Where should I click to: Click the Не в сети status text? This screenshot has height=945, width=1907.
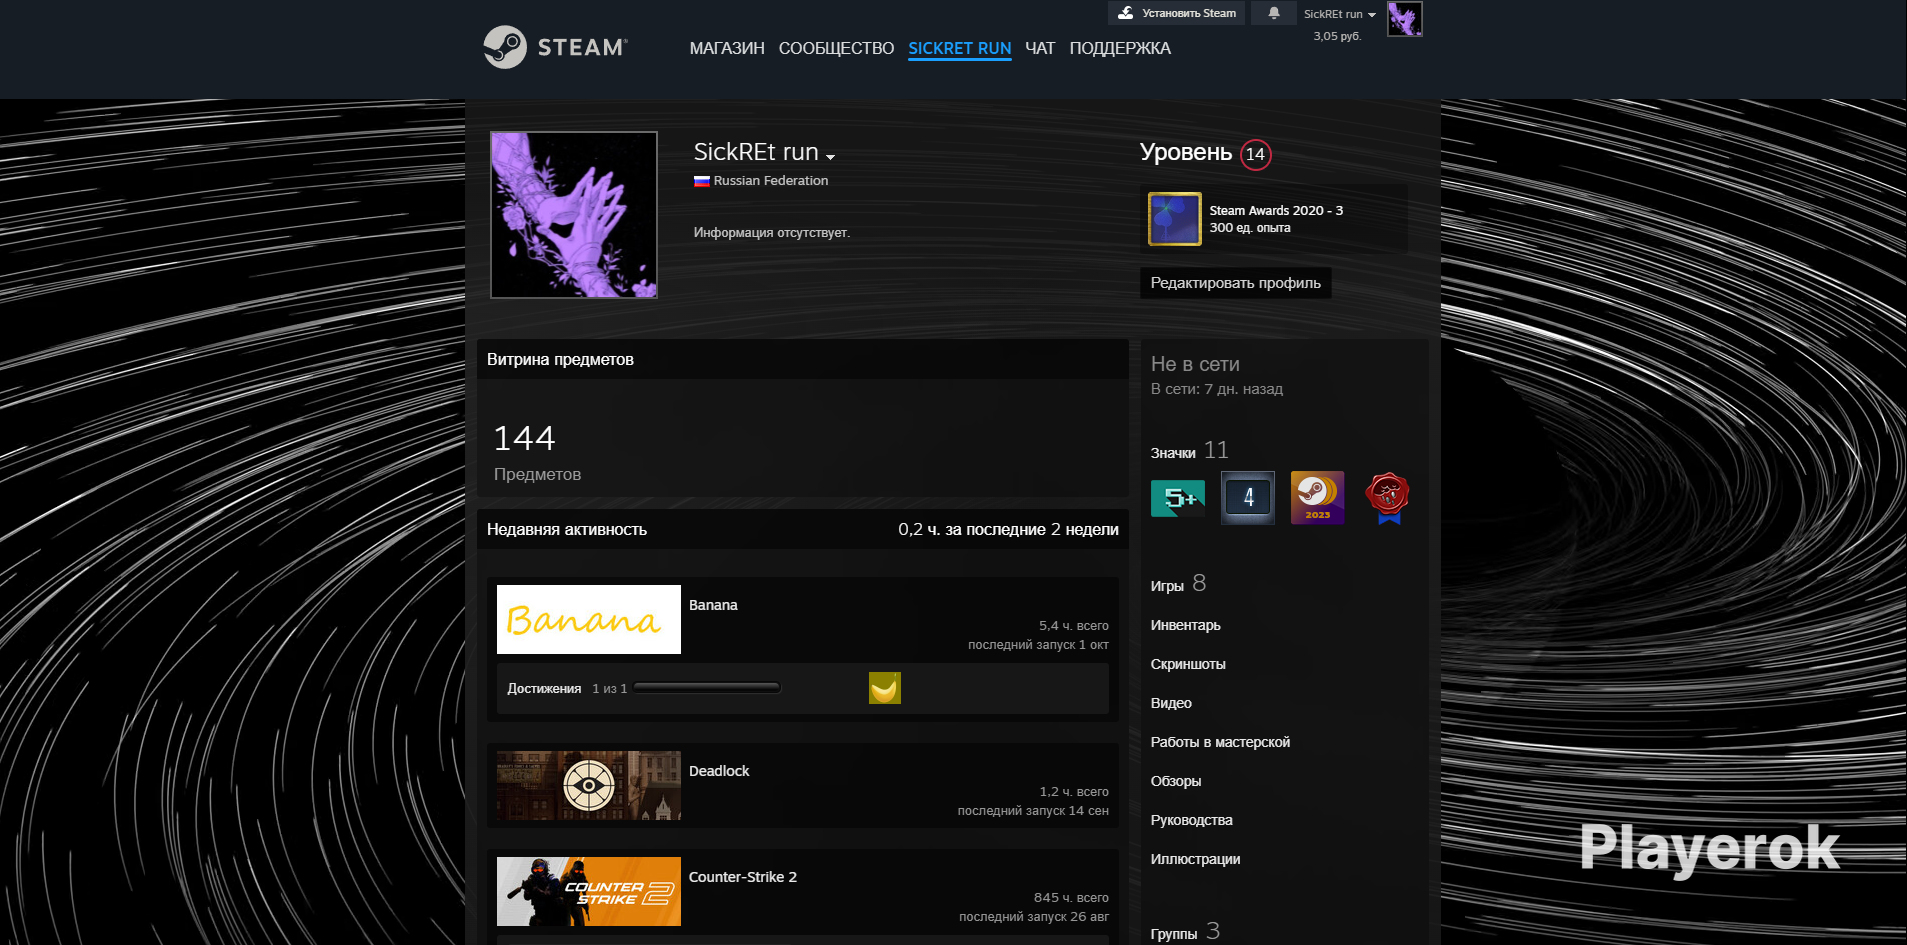tap(1195, 364)
